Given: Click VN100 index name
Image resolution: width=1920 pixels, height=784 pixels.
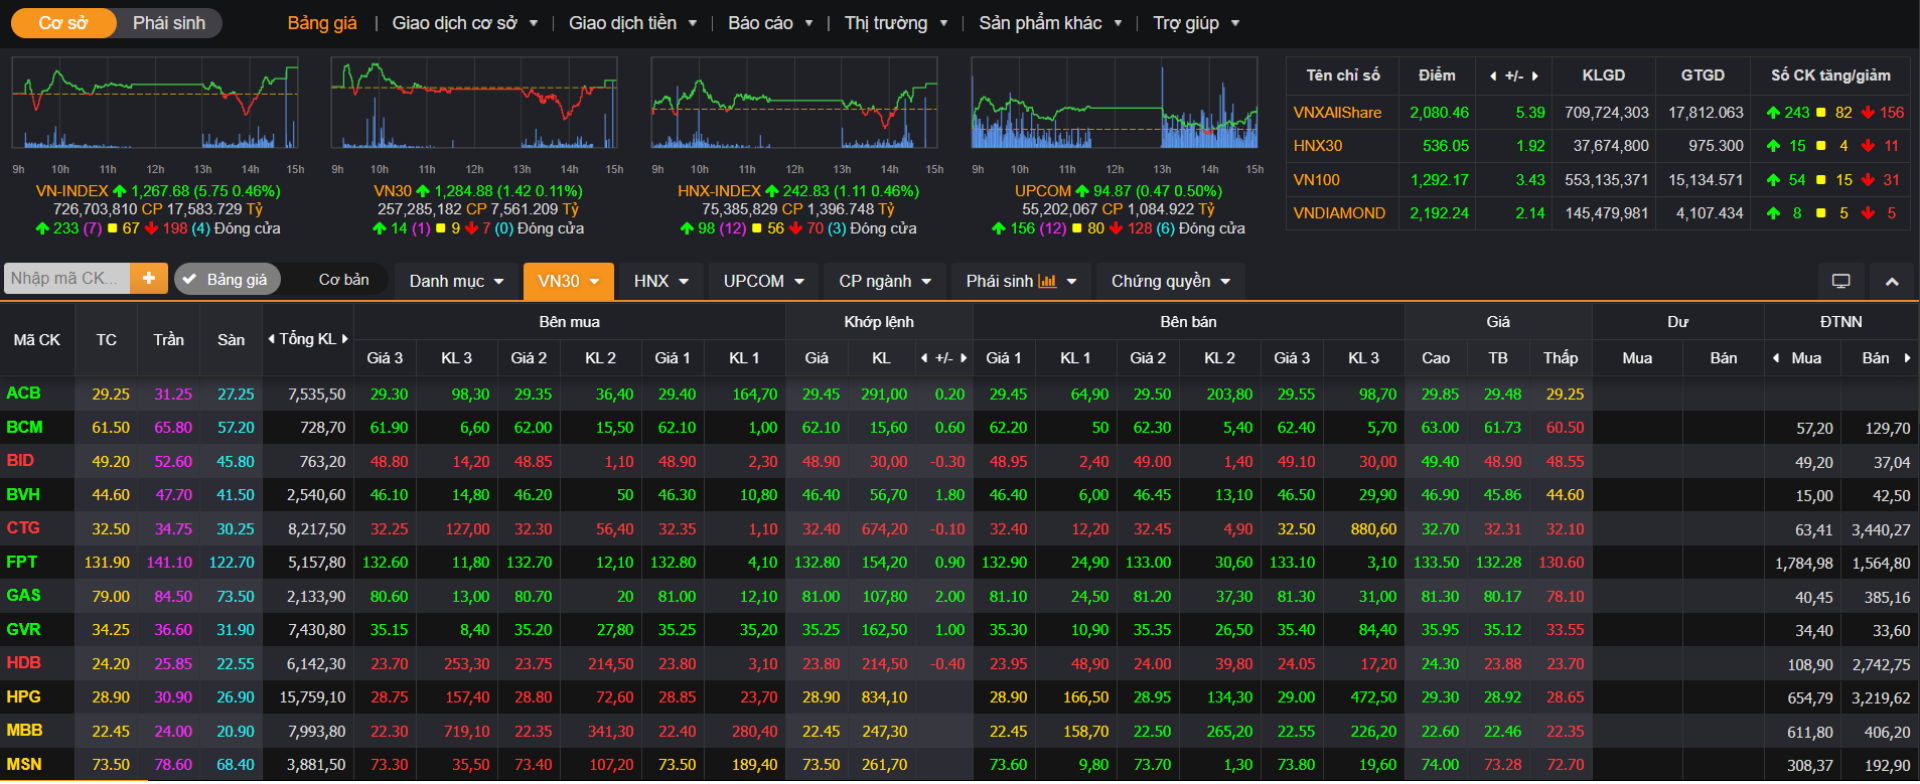Looking at the screenshot, I should 1316,180.
